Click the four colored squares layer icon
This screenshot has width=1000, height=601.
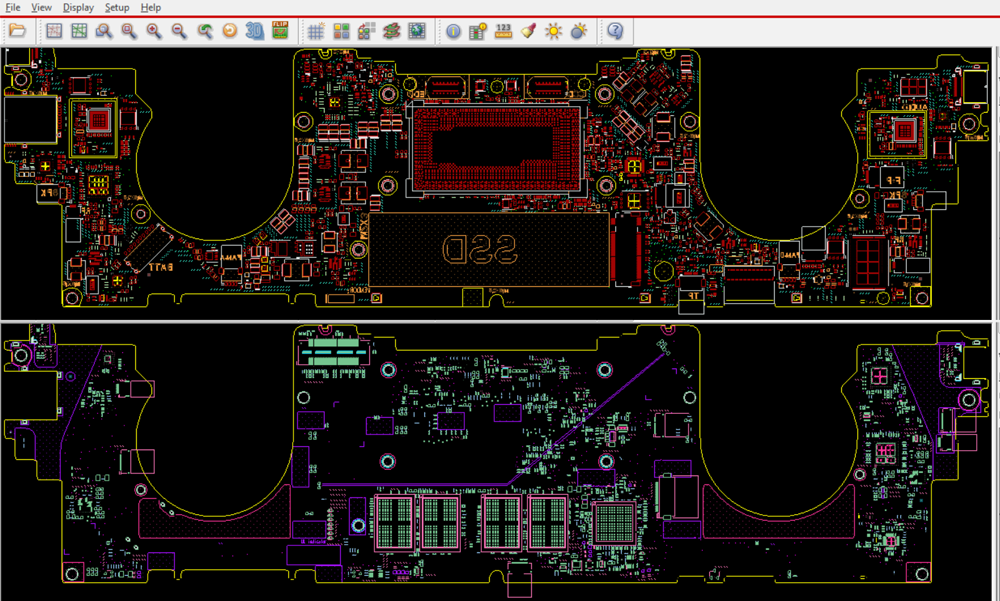341,31
